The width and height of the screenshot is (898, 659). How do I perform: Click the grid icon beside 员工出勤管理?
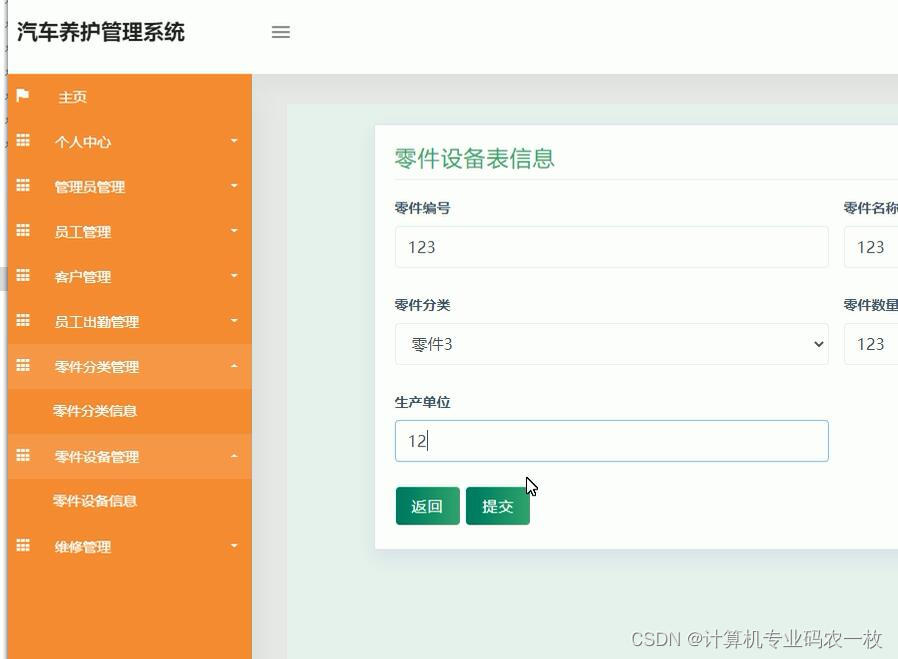pyautogui.click(x=23, y=321)
